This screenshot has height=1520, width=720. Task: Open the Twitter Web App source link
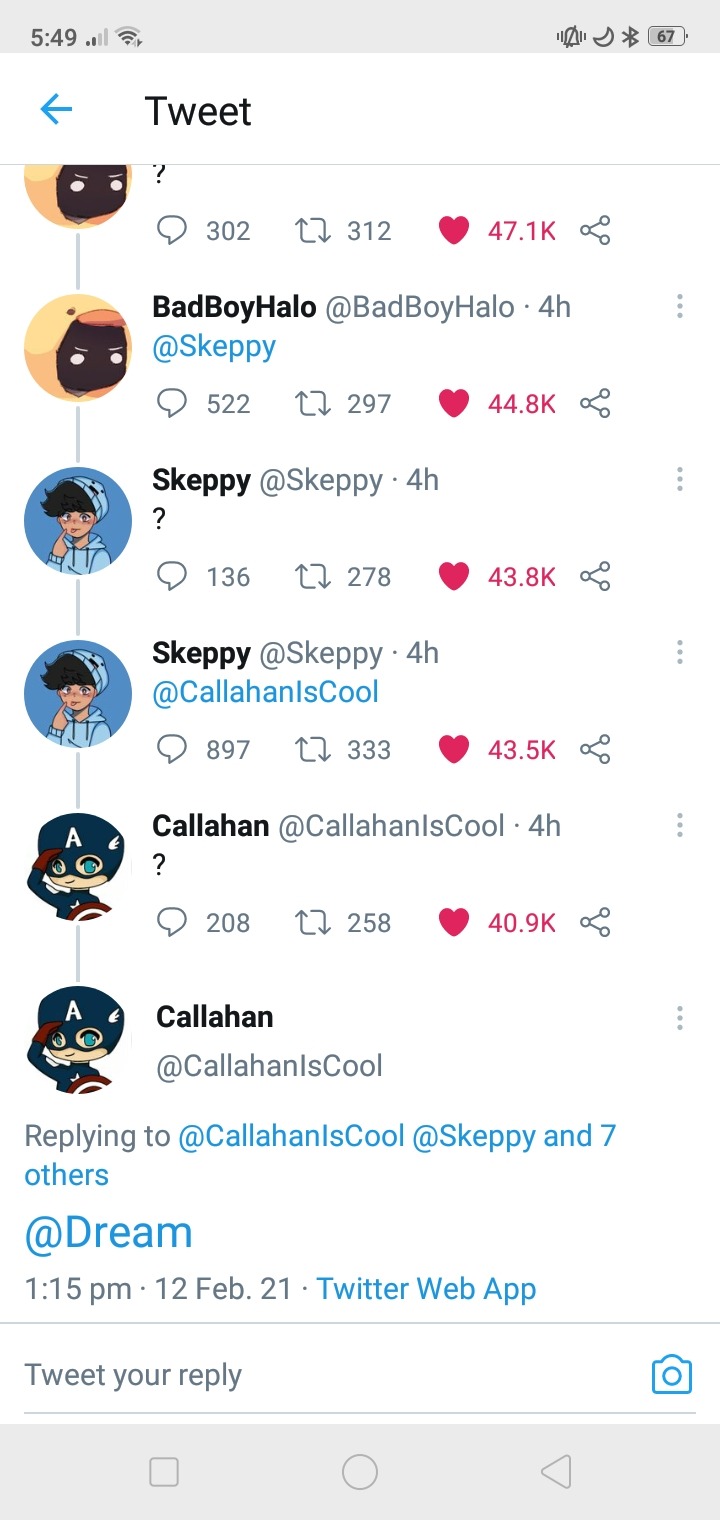[x=426, y=1289]
